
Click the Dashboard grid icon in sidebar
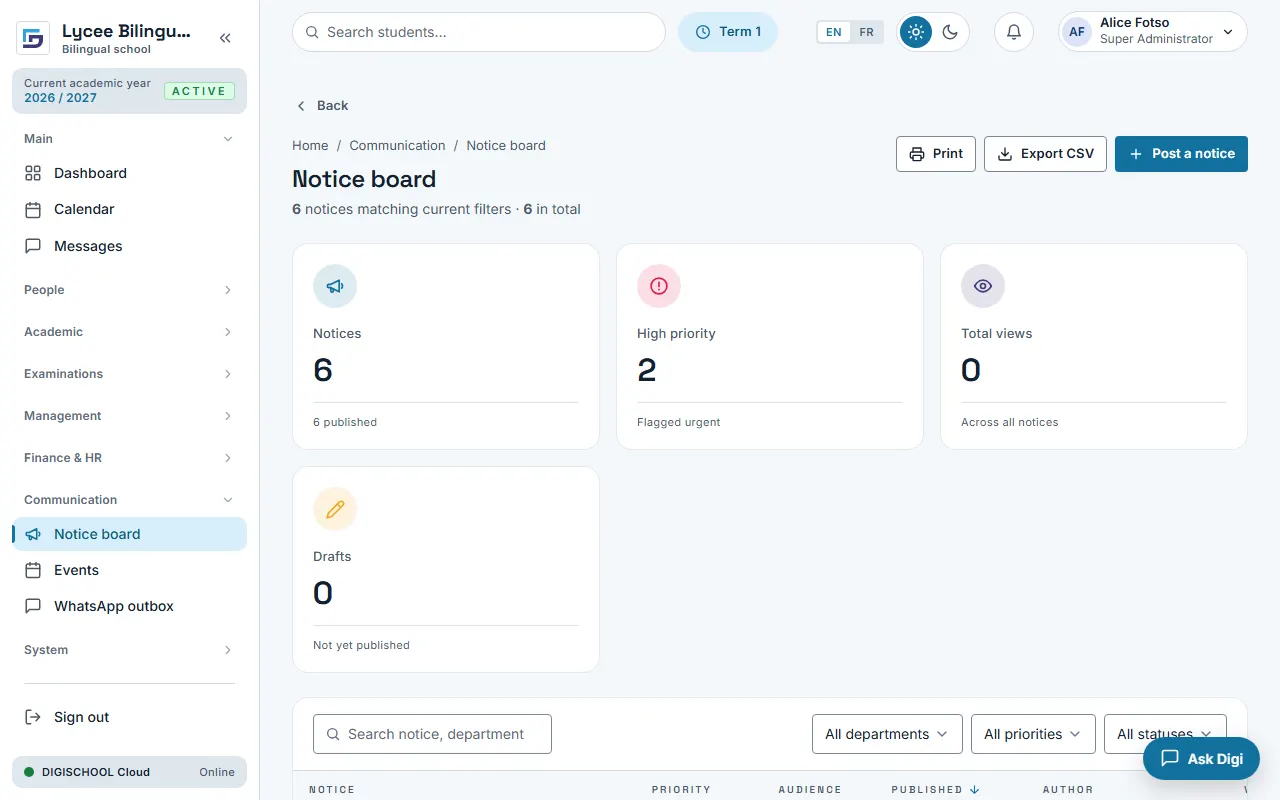click(x=33, y=173)
